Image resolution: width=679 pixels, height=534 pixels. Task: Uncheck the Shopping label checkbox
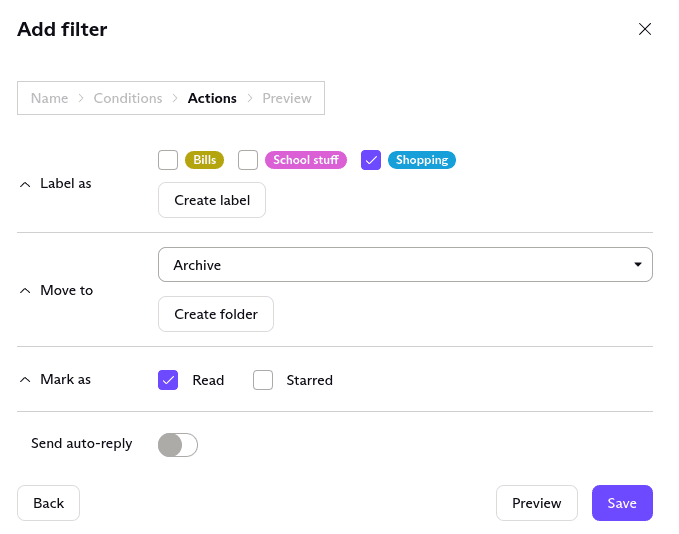tap(371, 160)
